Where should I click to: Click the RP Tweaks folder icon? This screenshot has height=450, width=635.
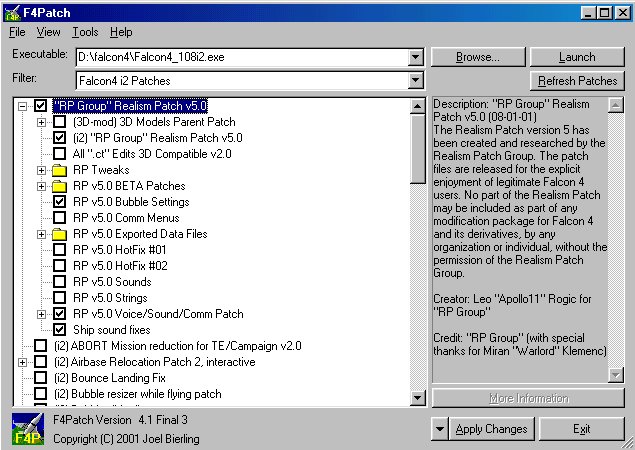[x=60, y=170]
